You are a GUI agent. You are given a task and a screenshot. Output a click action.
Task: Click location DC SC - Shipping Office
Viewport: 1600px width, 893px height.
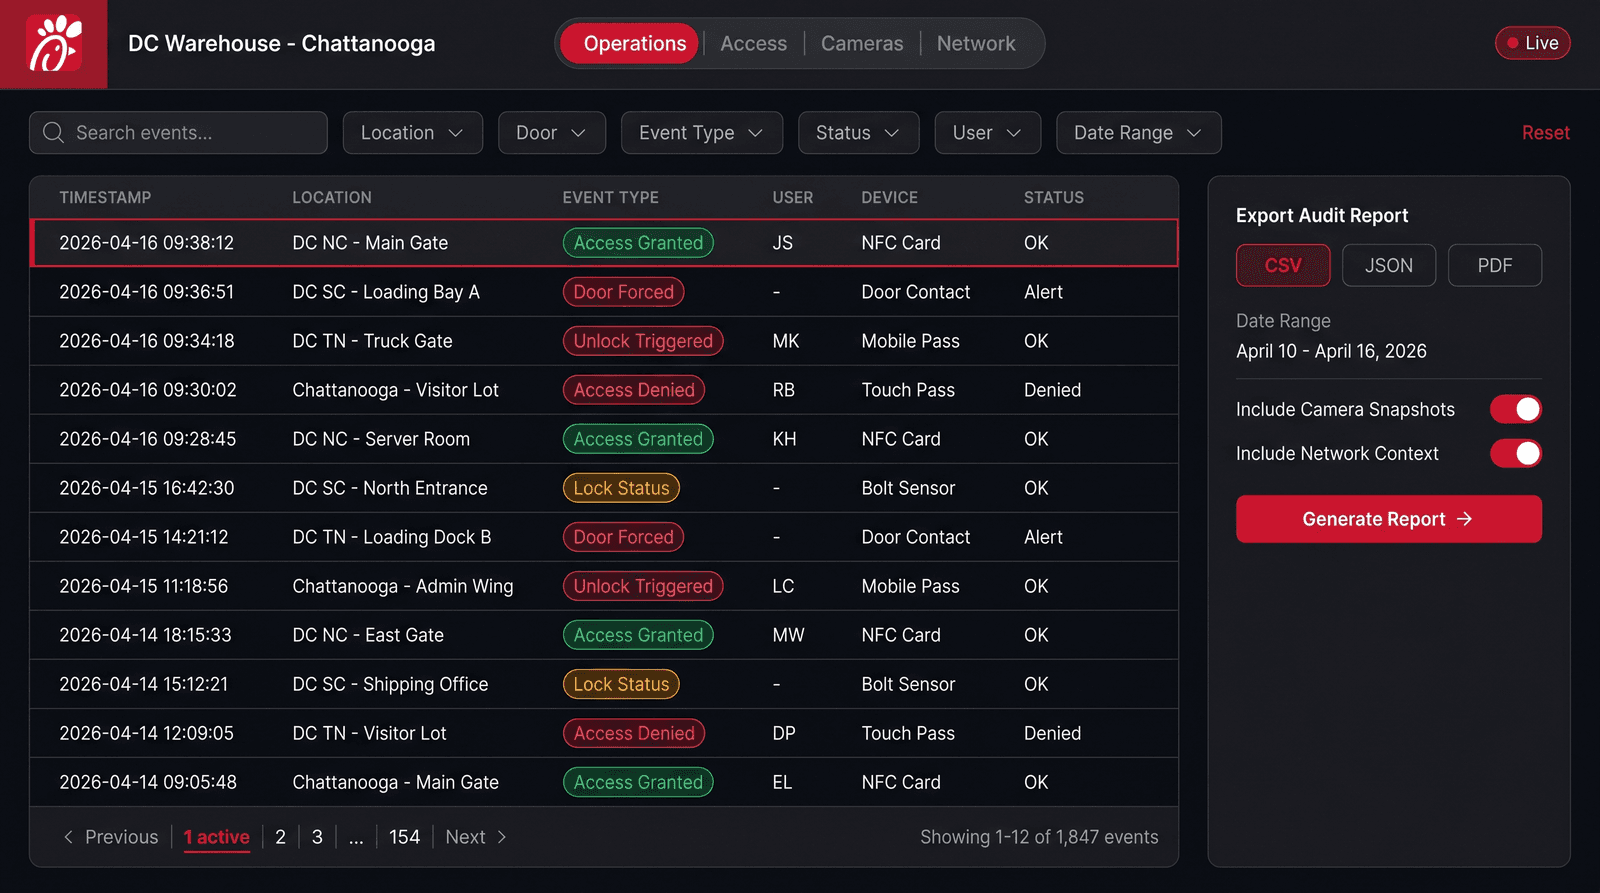tap(390, 684)
